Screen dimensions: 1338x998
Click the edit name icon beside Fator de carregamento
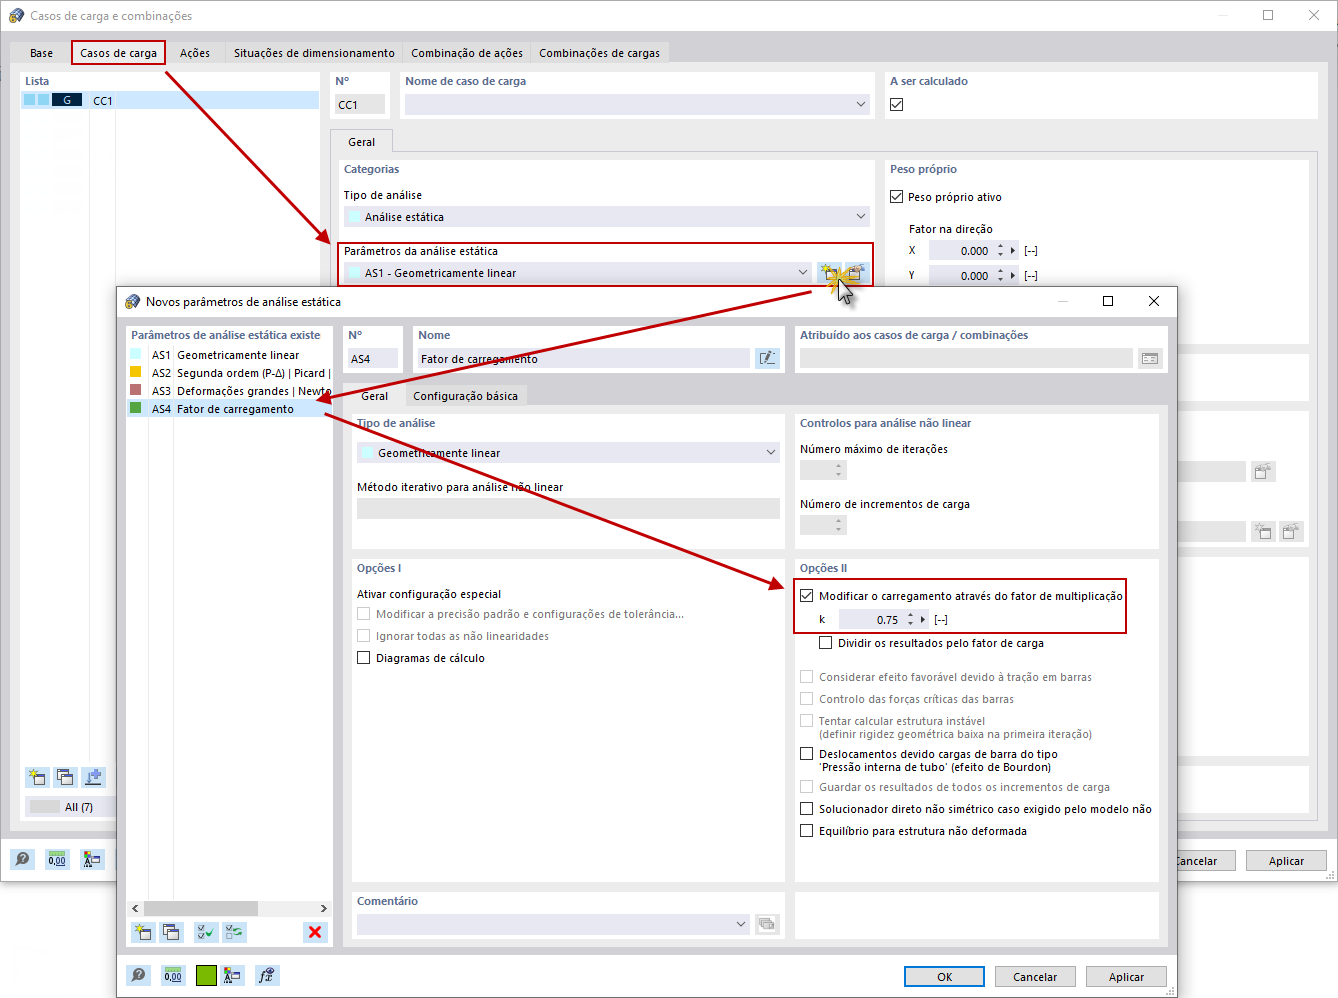767,358
